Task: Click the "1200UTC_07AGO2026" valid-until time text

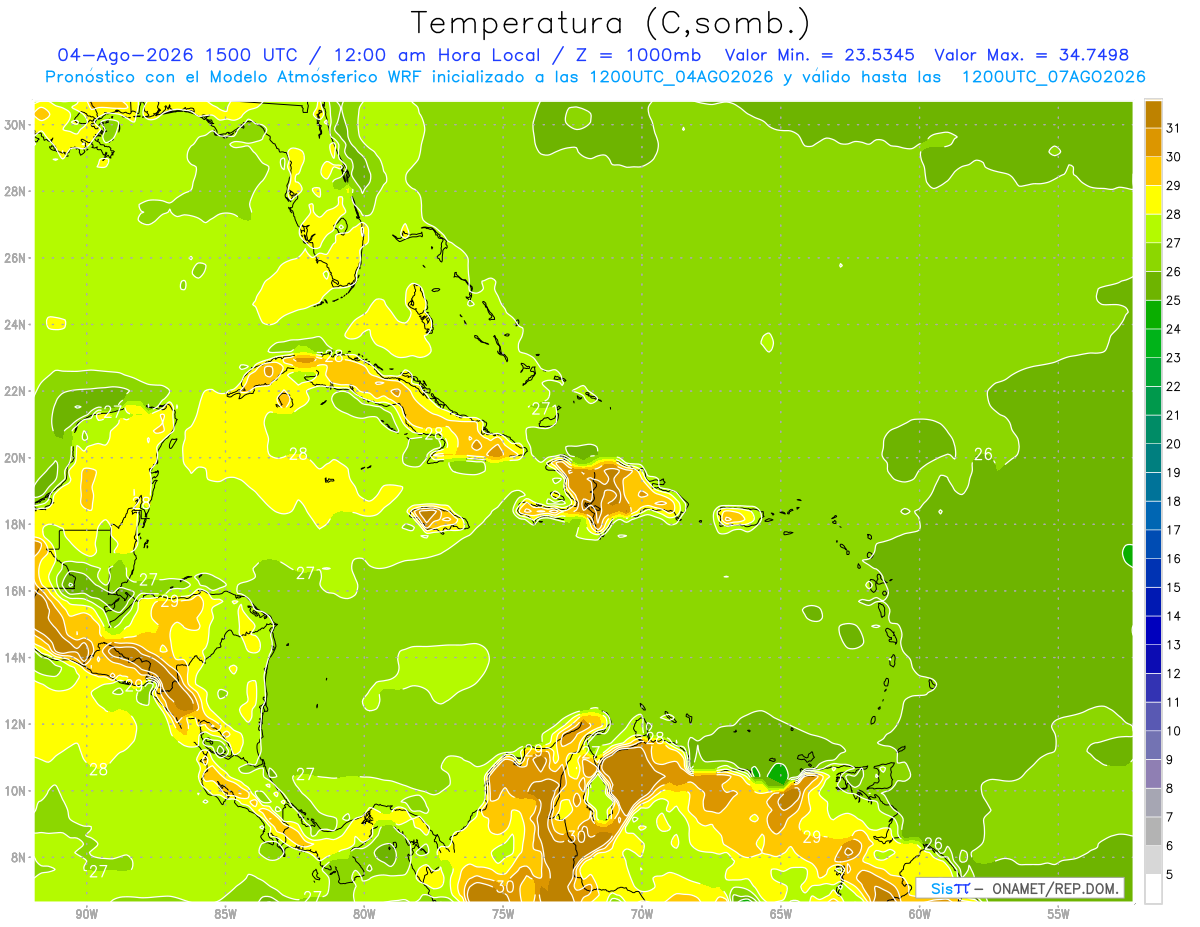Action: [x=1053, y=77]
